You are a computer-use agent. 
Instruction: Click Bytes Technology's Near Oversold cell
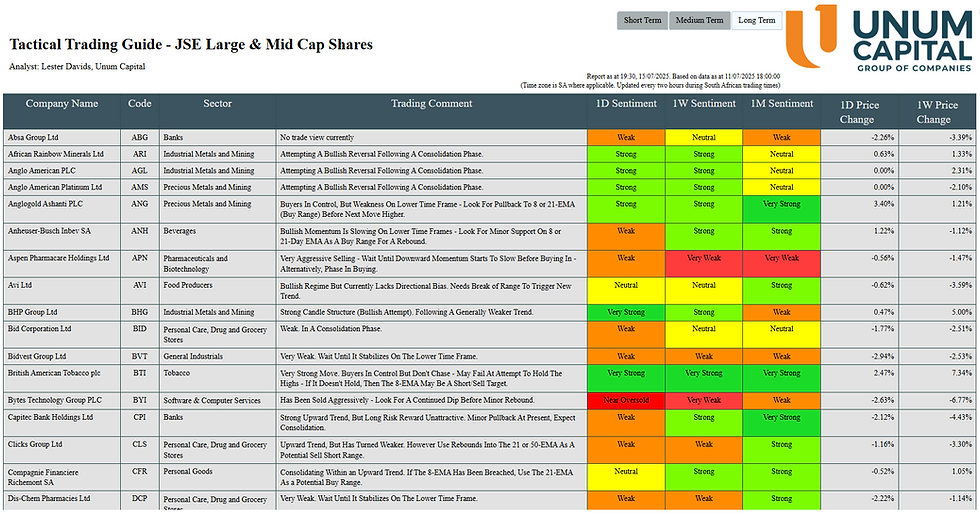point(626,400)
